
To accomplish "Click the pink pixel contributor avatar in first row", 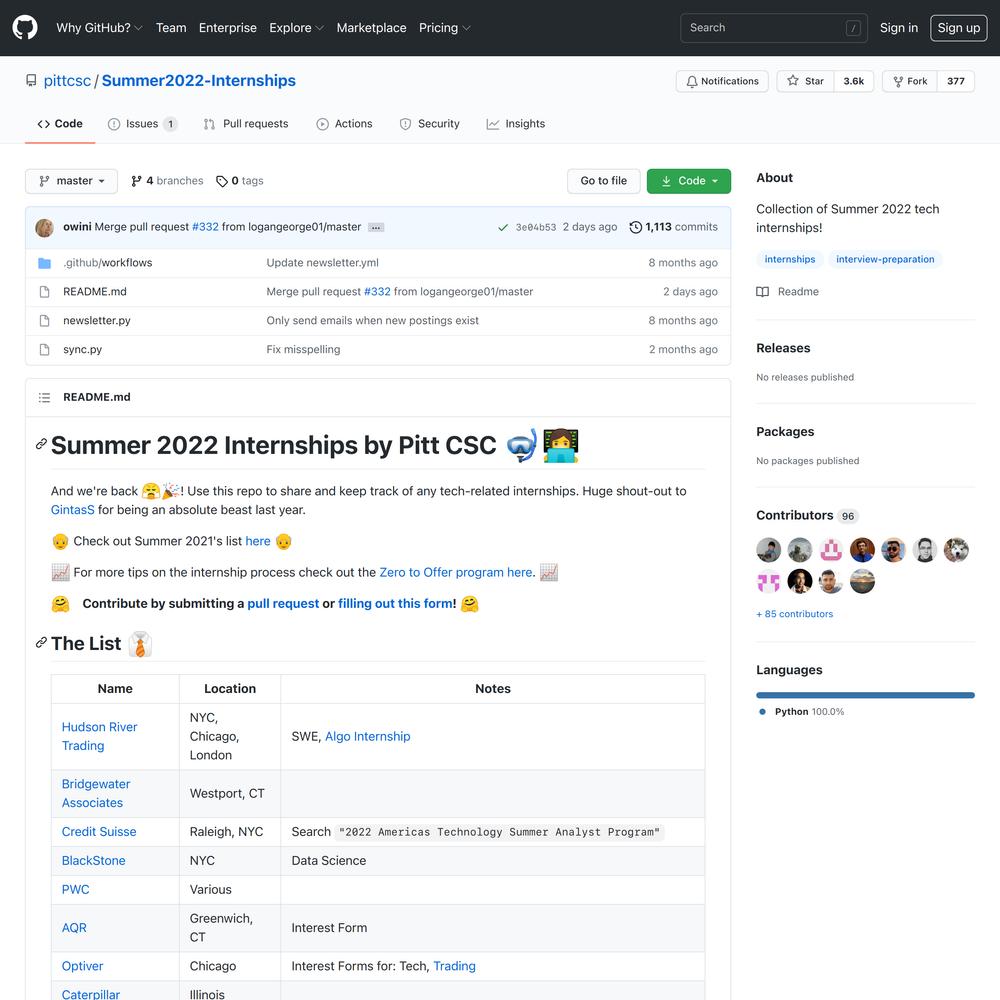I will coord(831,550).
